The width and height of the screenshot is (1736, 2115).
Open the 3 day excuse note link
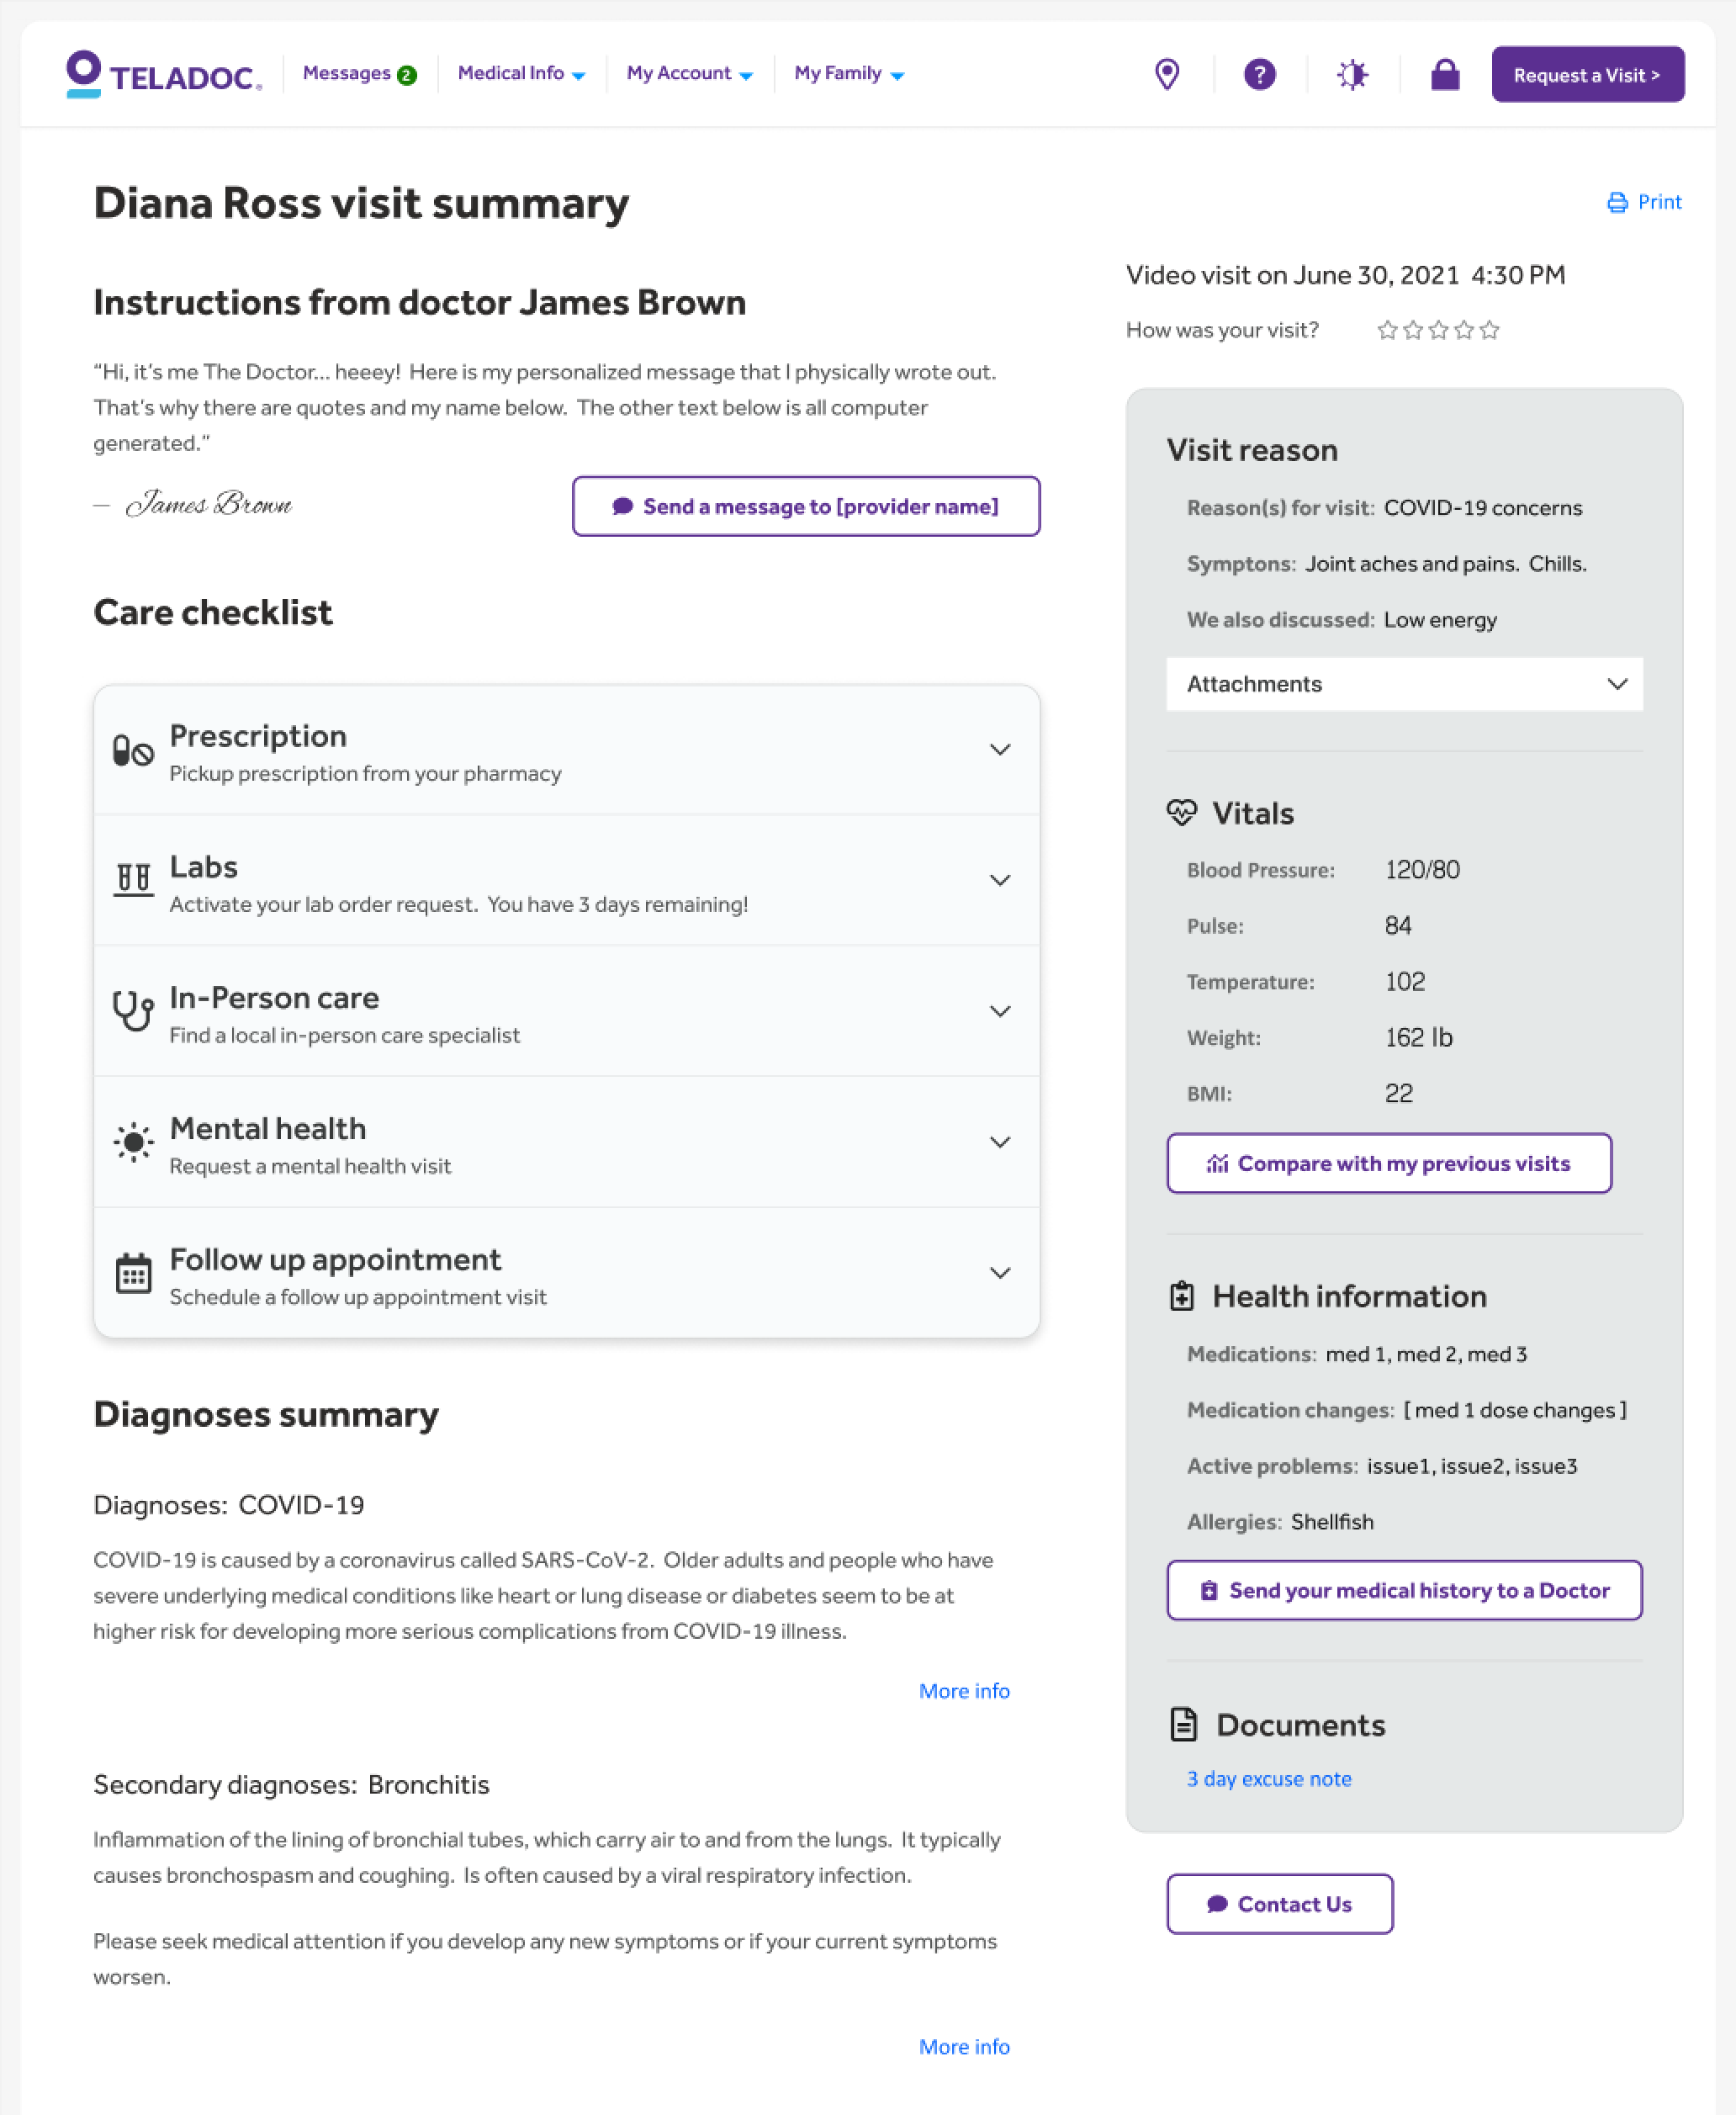[1268, 1778]
